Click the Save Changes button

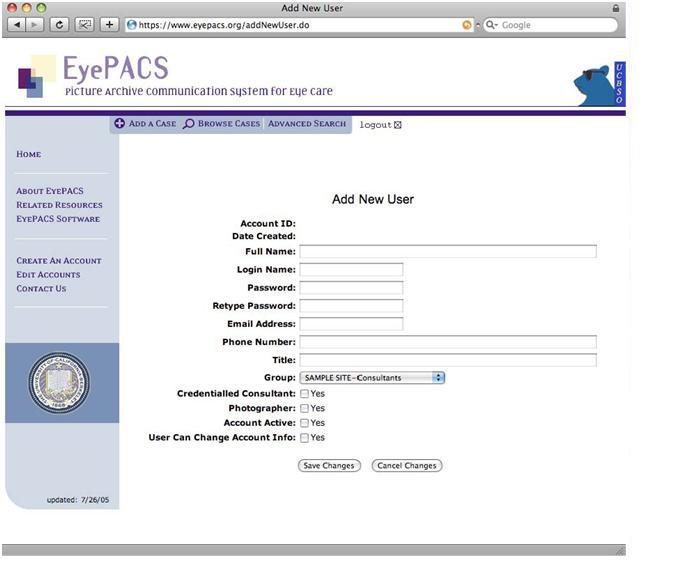329,465
